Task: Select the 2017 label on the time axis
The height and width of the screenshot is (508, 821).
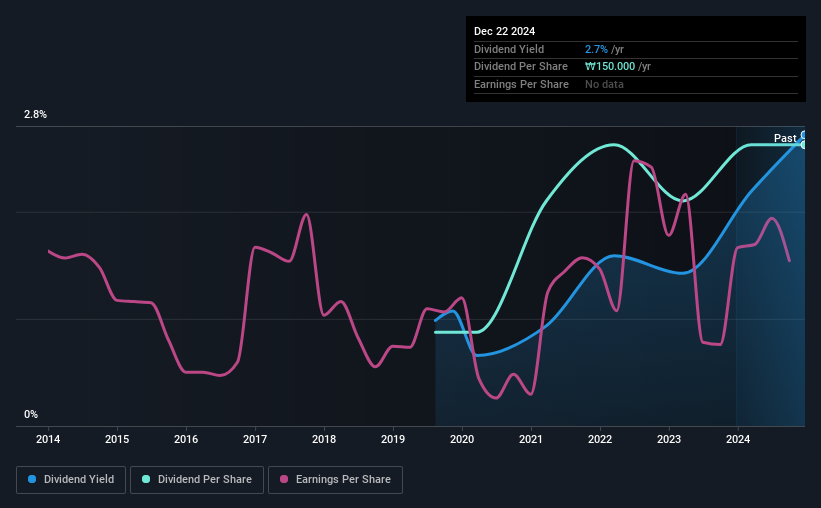Action: (255, 439)
